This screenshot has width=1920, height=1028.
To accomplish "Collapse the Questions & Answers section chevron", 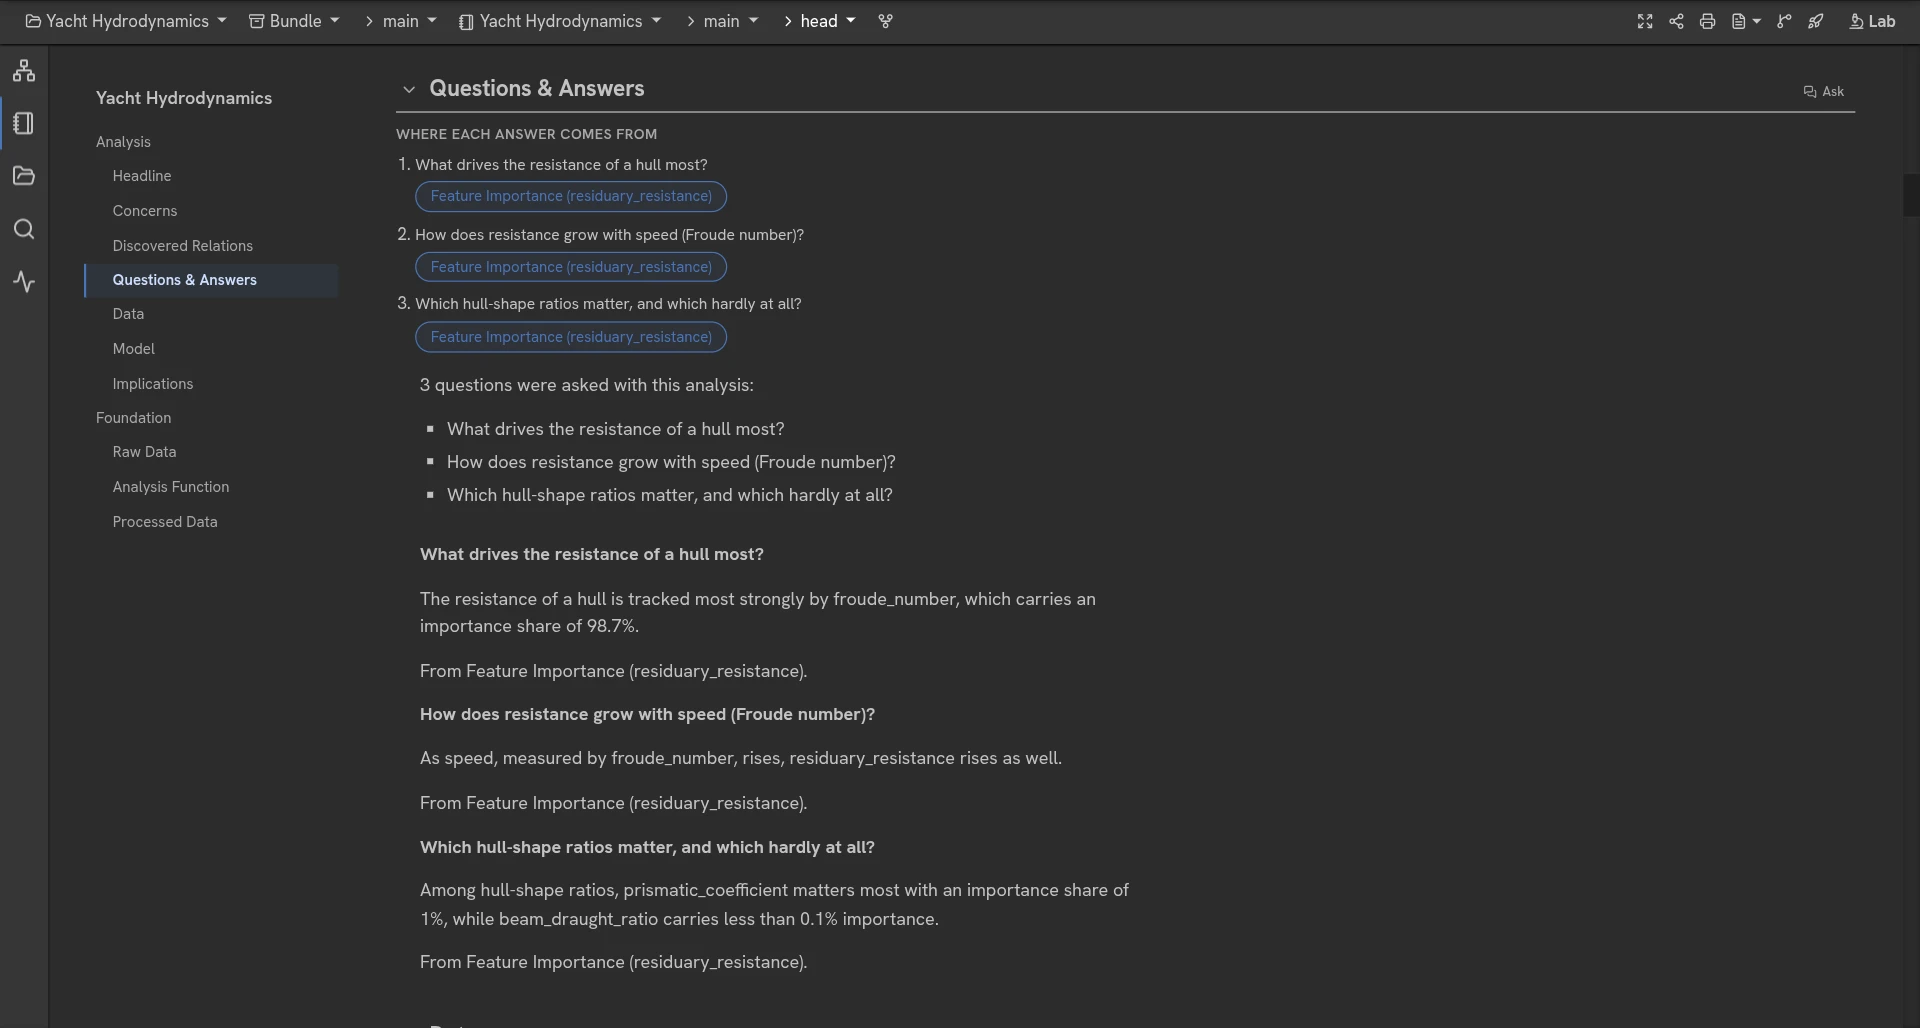I will pos(408,89).
